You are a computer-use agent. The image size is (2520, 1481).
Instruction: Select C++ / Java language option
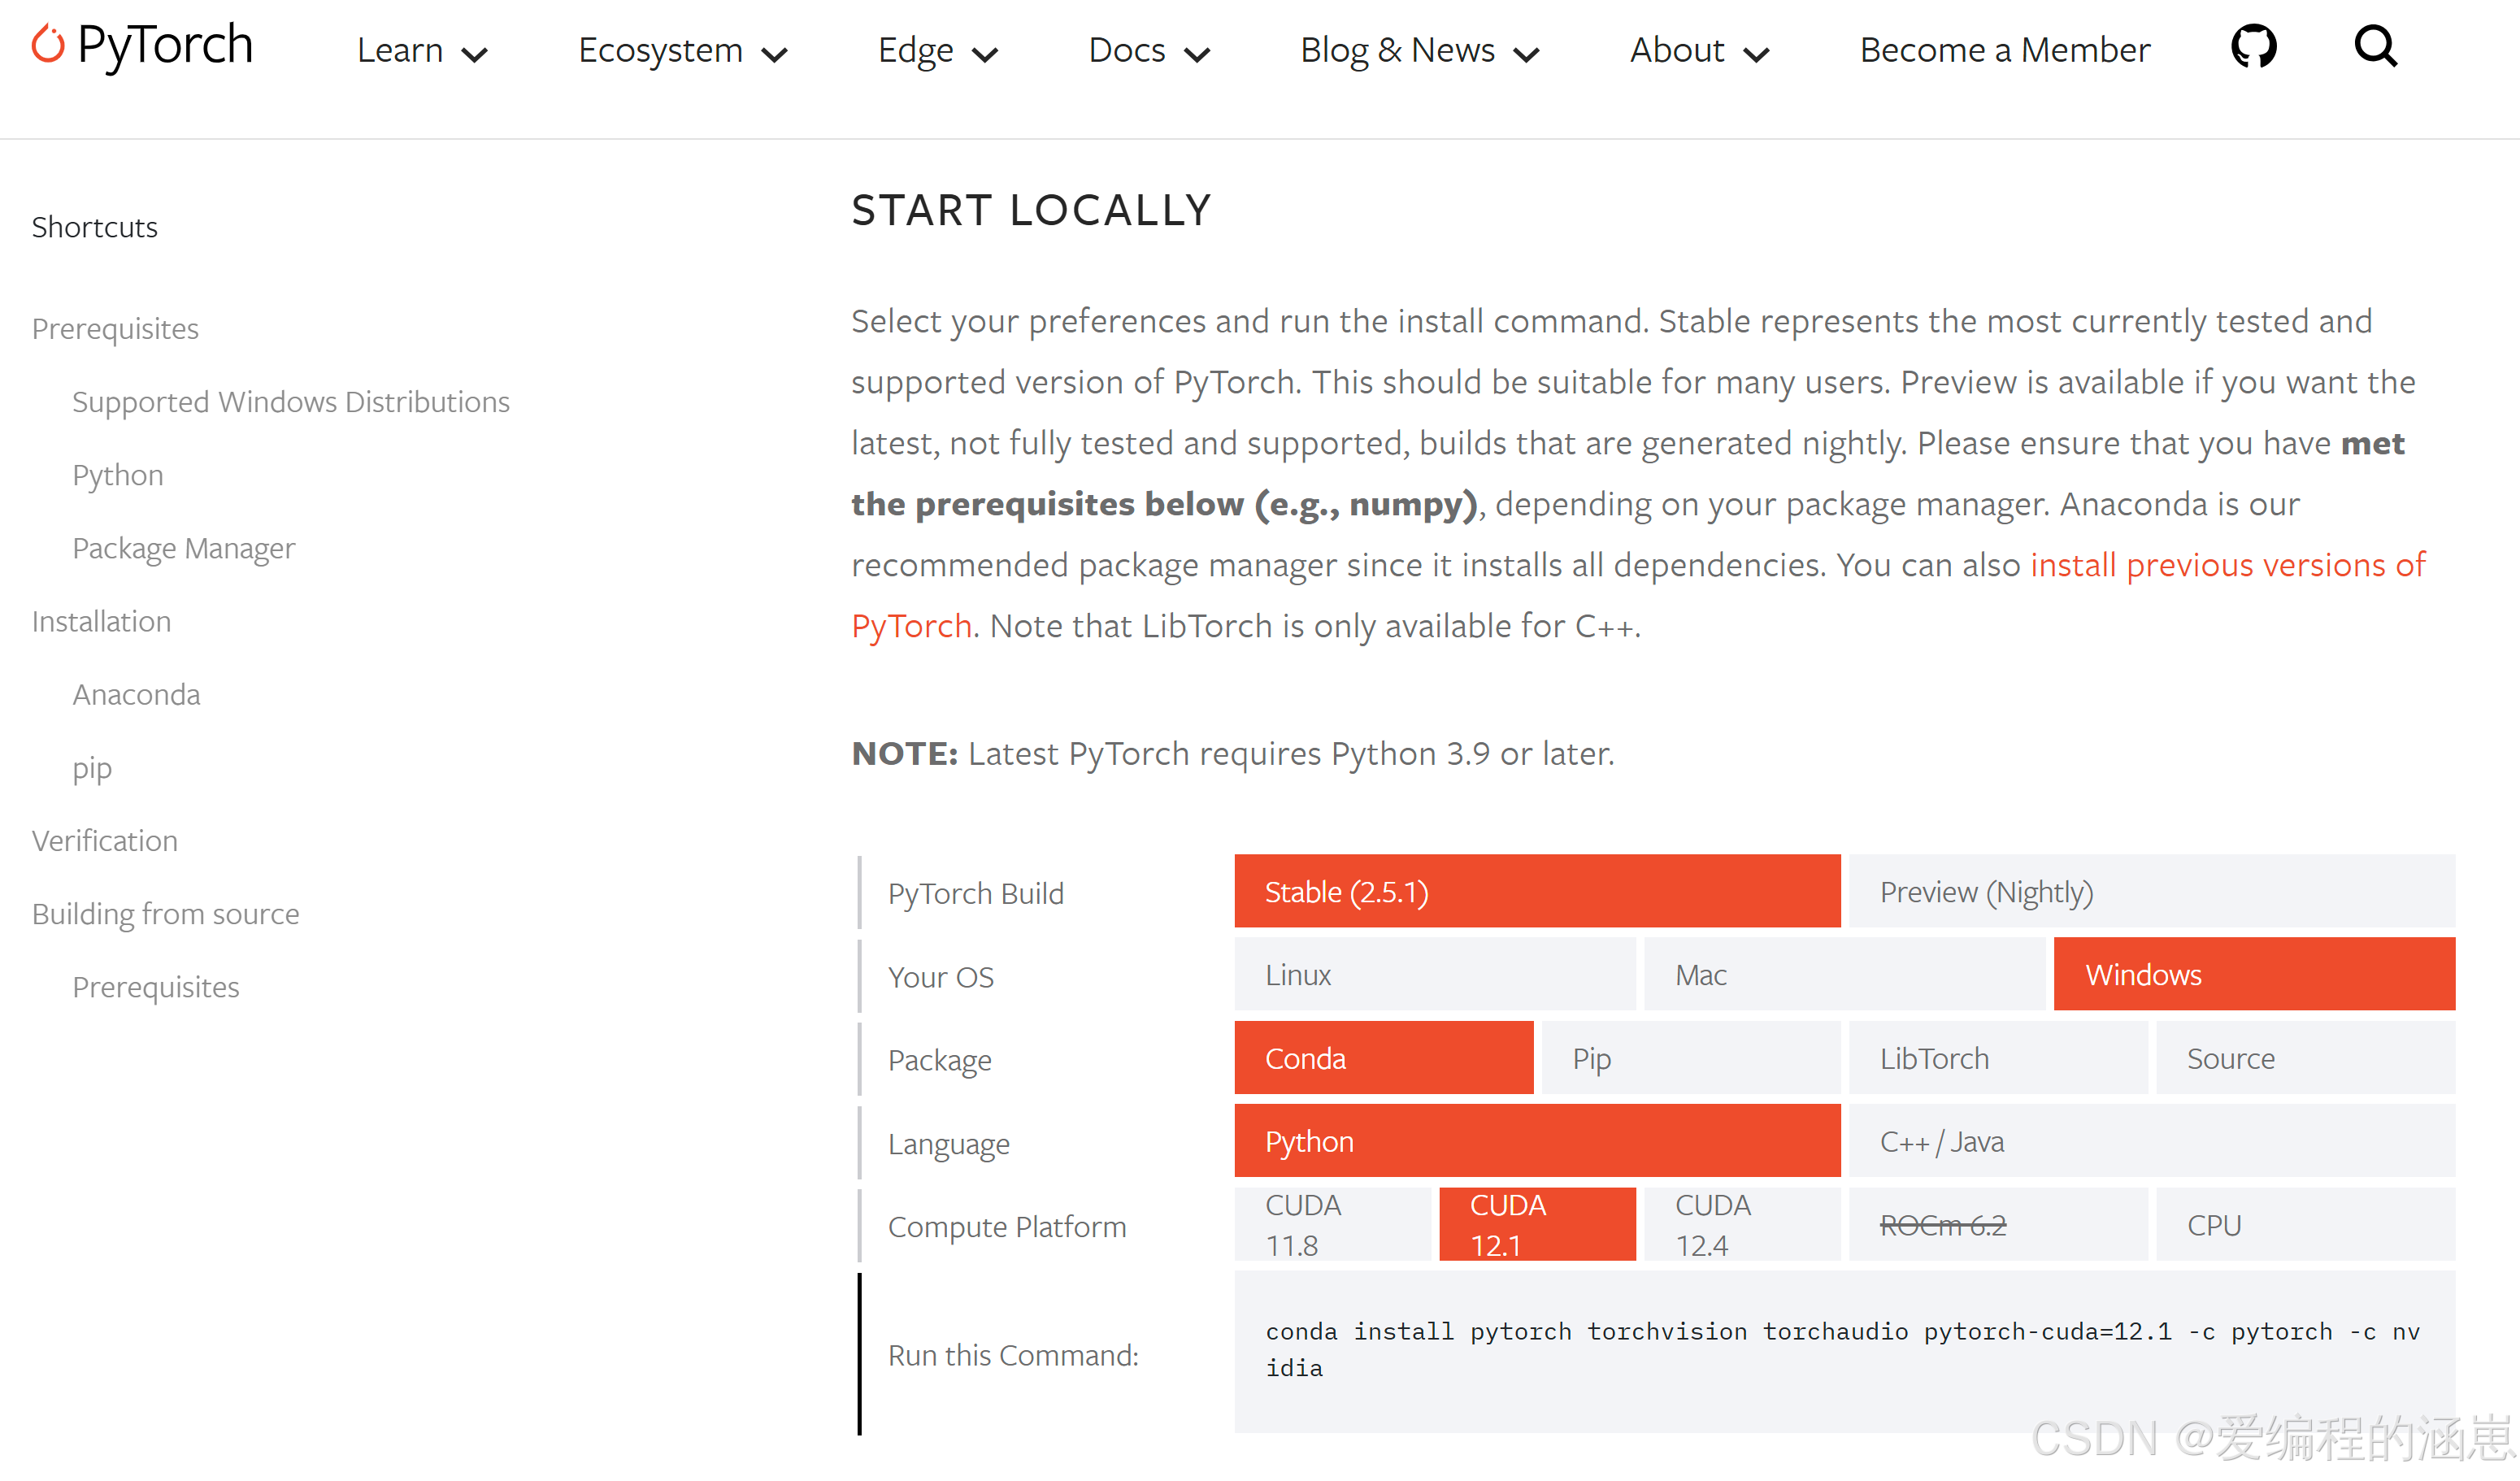tap(2152, 1141)
